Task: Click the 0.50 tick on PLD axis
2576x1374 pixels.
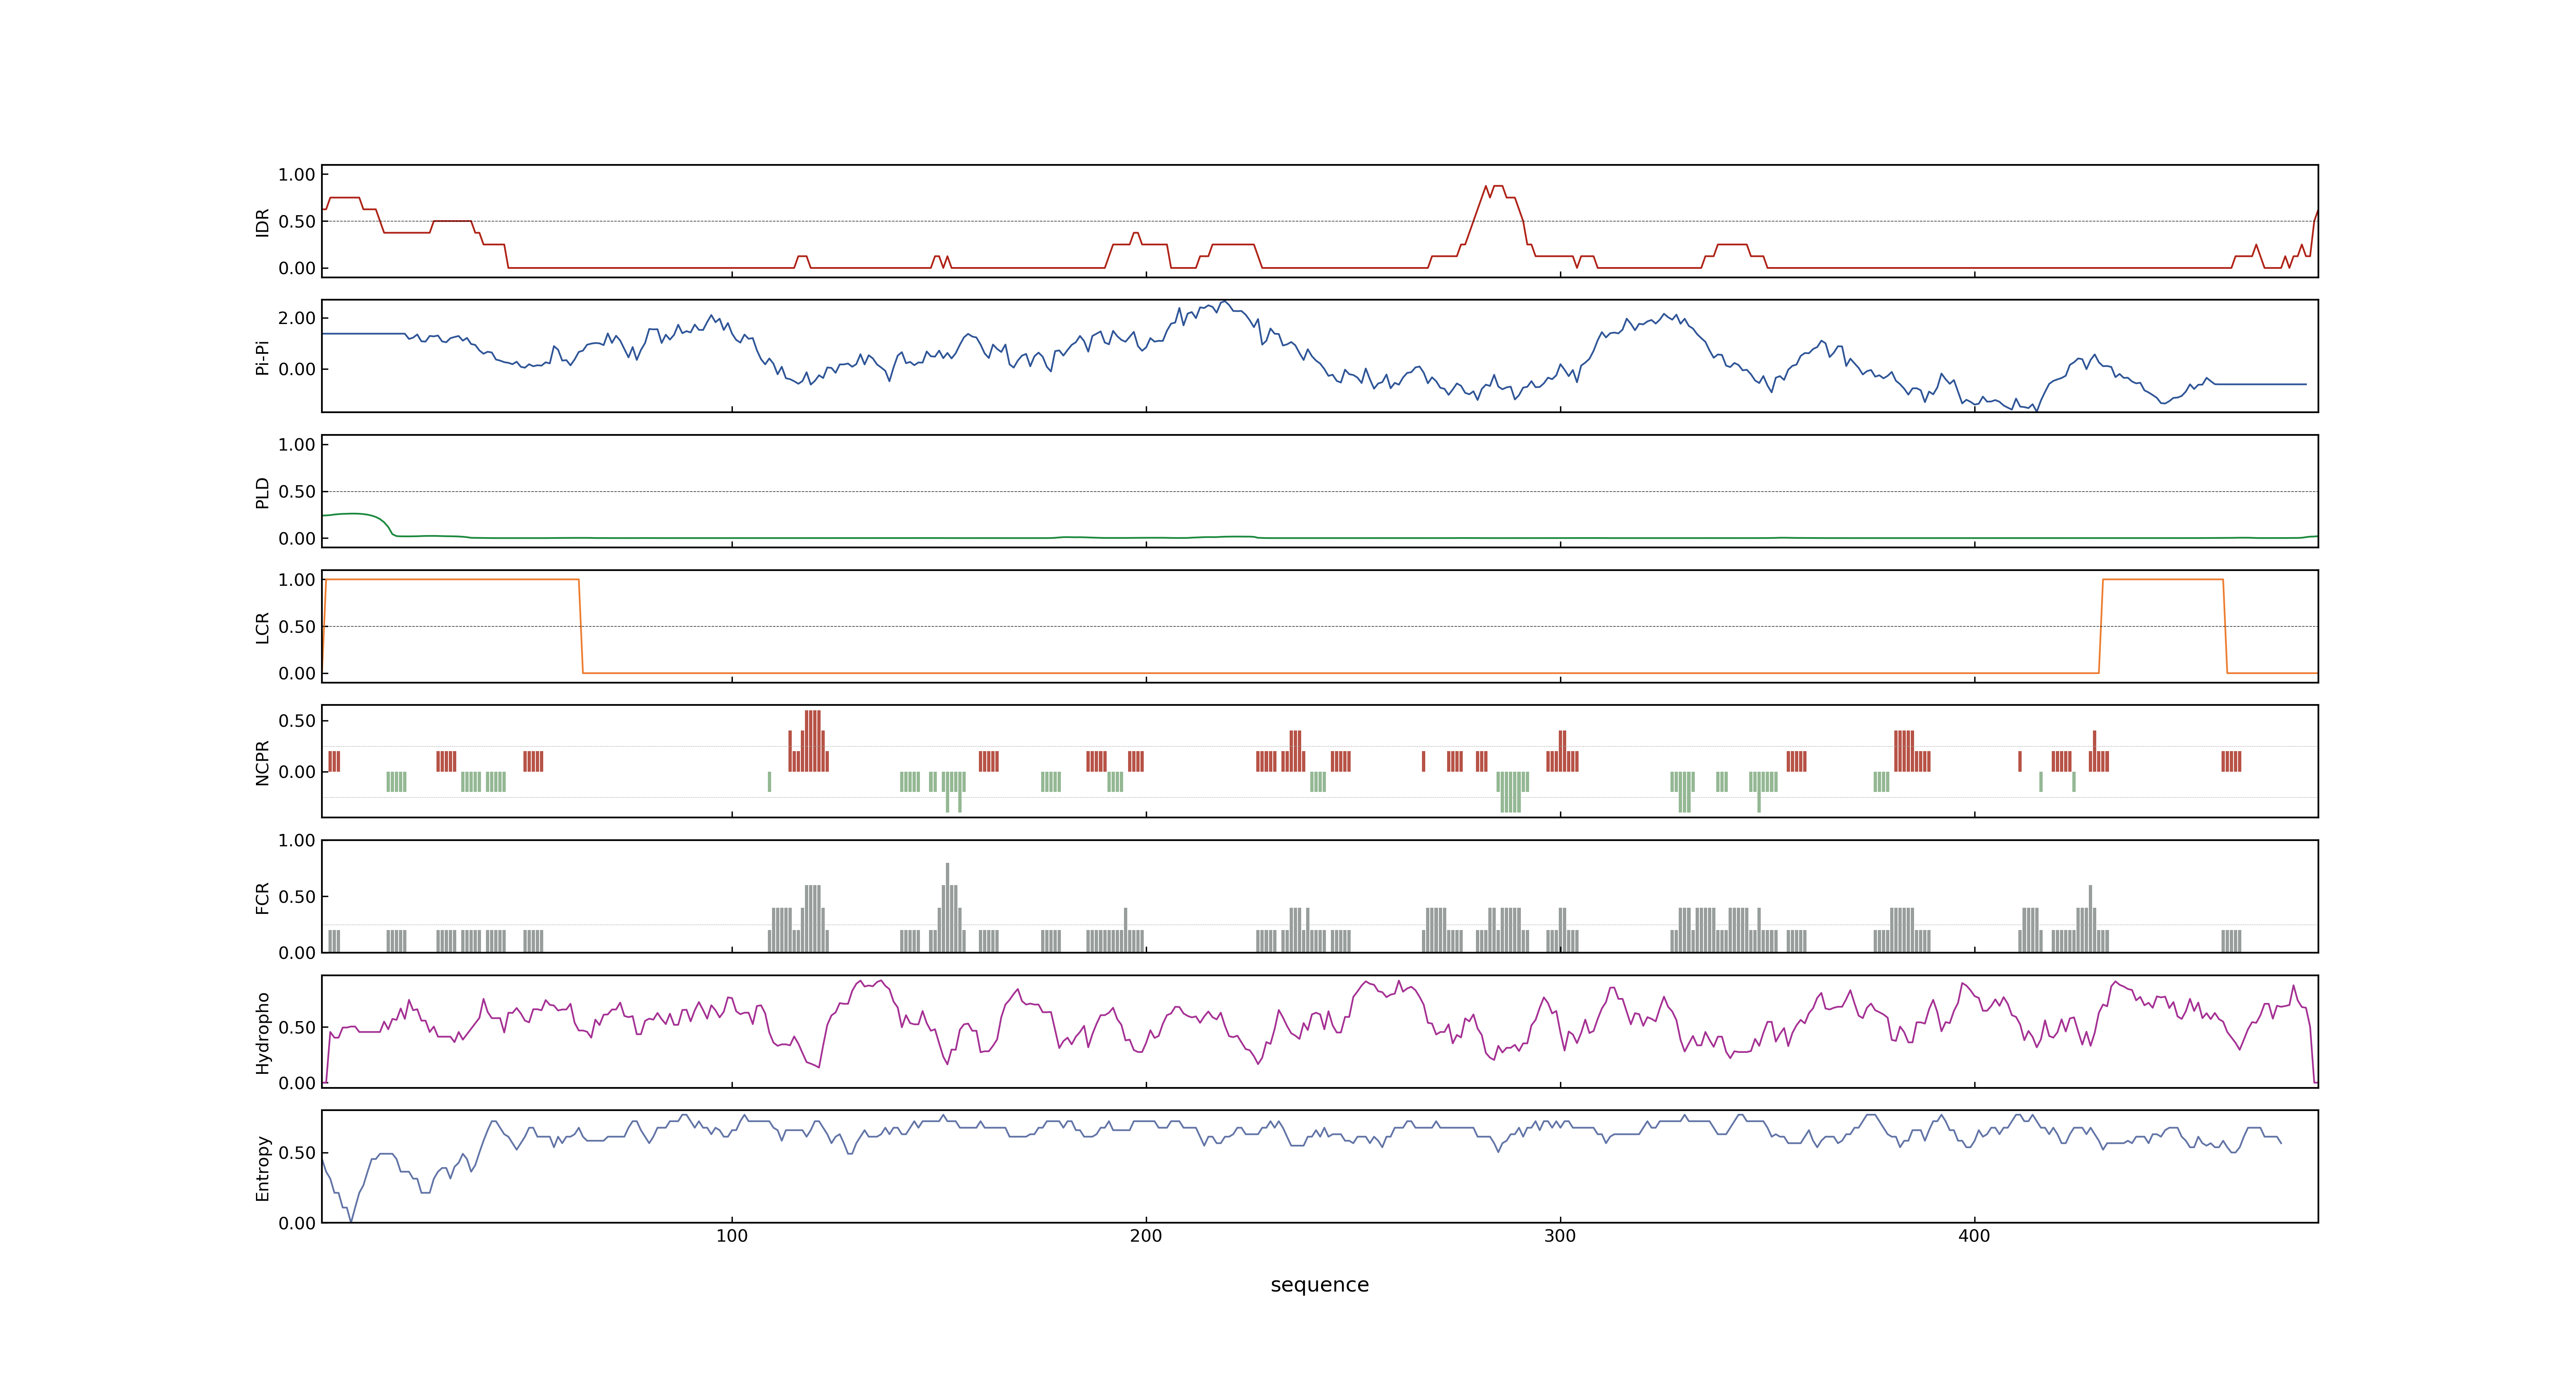Action: pos(297,492)
